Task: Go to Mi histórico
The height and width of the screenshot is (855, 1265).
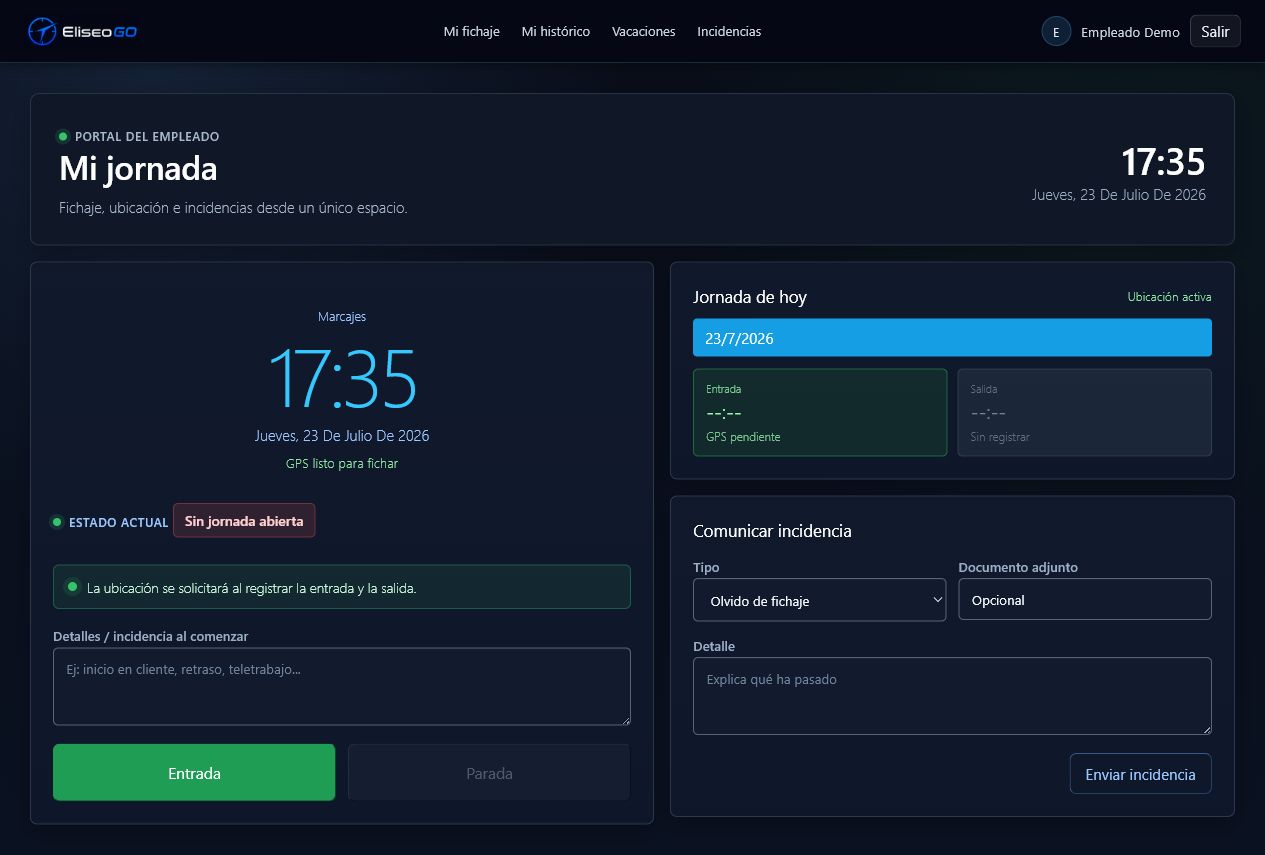Action: (x=556, y=31)
